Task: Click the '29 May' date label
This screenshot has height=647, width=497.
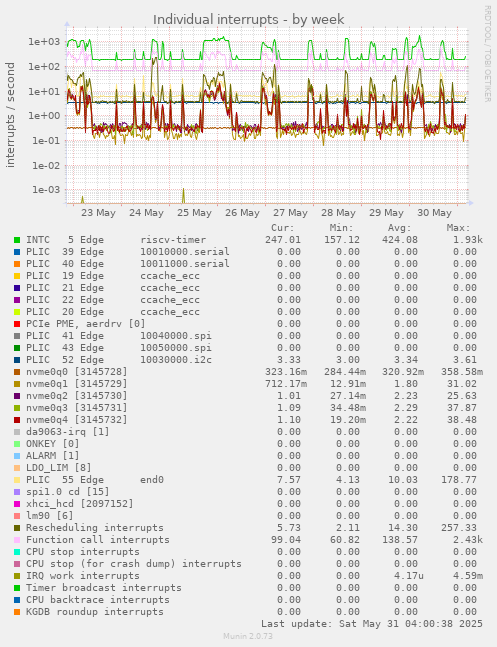Action: point(386,213)
